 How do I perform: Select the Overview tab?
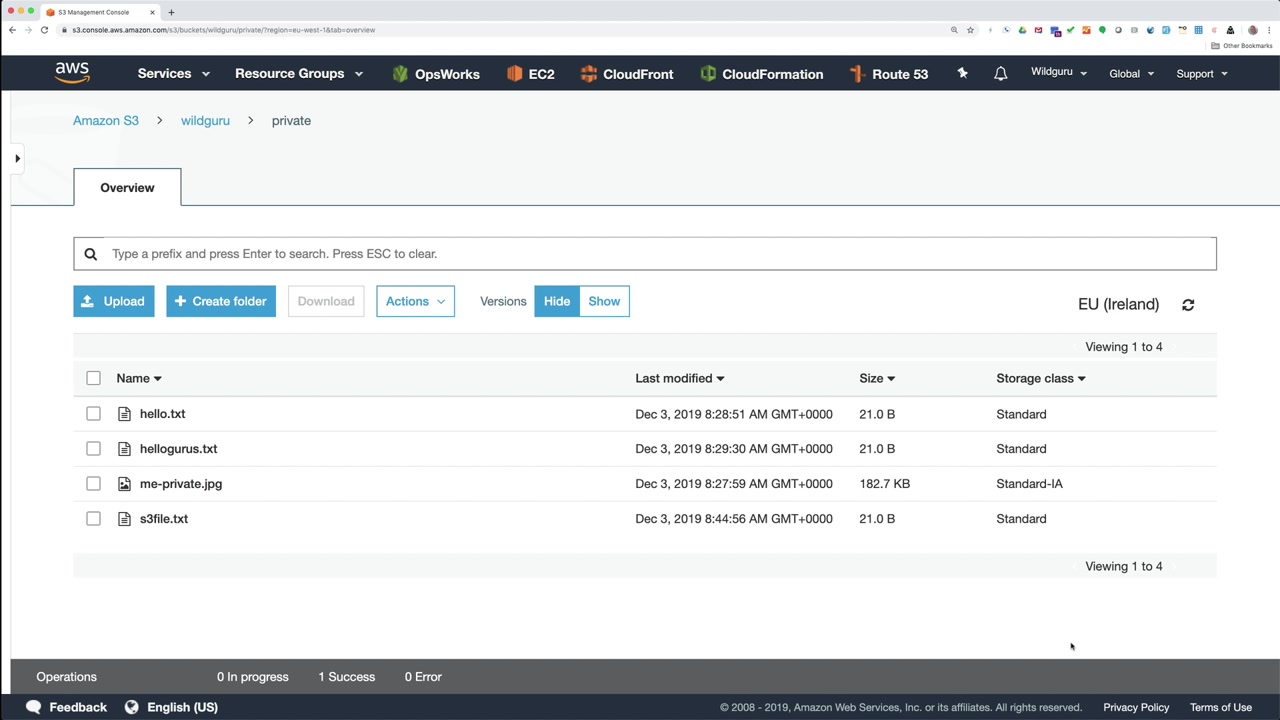pos(127,188)
